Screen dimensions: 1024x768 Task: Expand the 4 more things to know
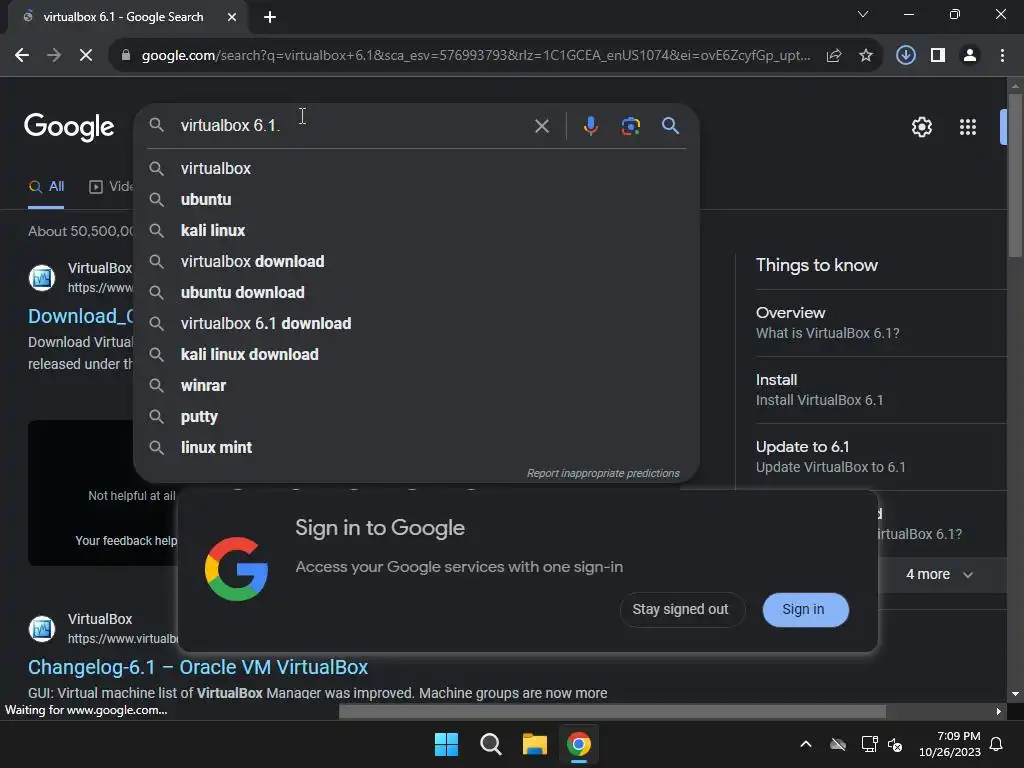[940, 575]
